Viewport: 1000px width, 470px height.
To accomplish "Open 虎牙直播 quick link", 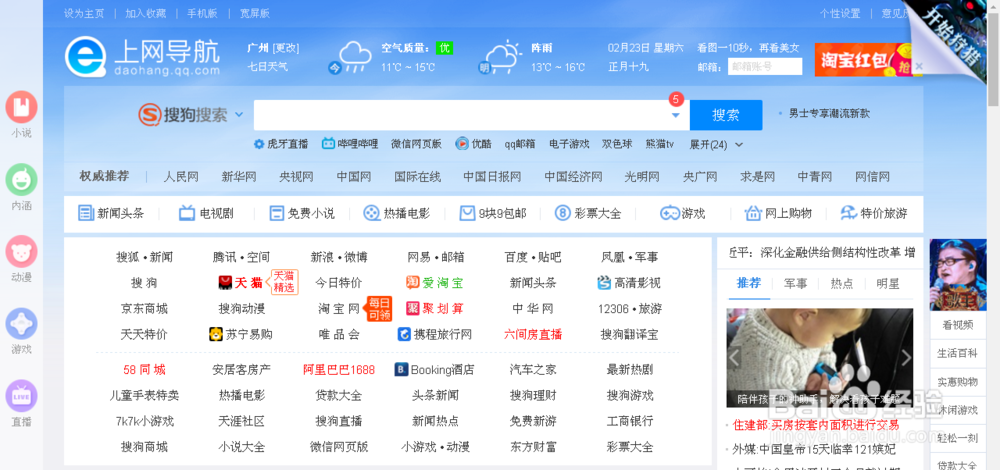I will point(281,144).
